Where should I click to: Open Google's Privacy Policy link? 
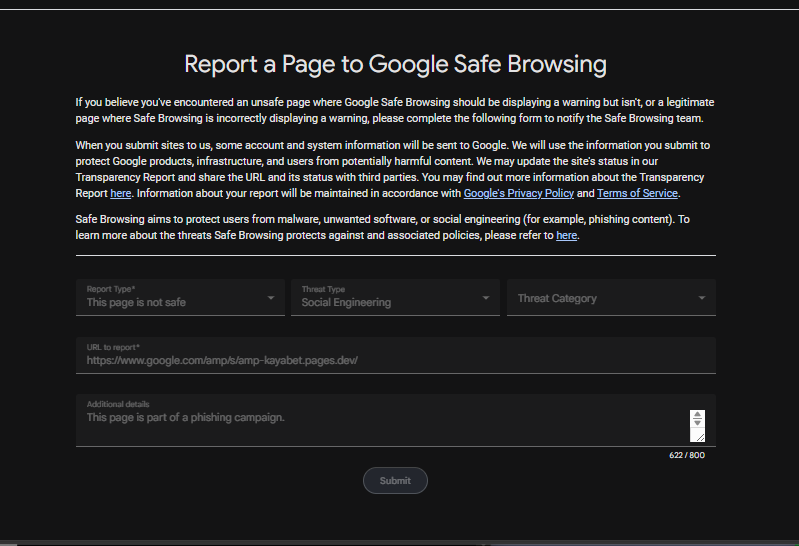(519, 194)
